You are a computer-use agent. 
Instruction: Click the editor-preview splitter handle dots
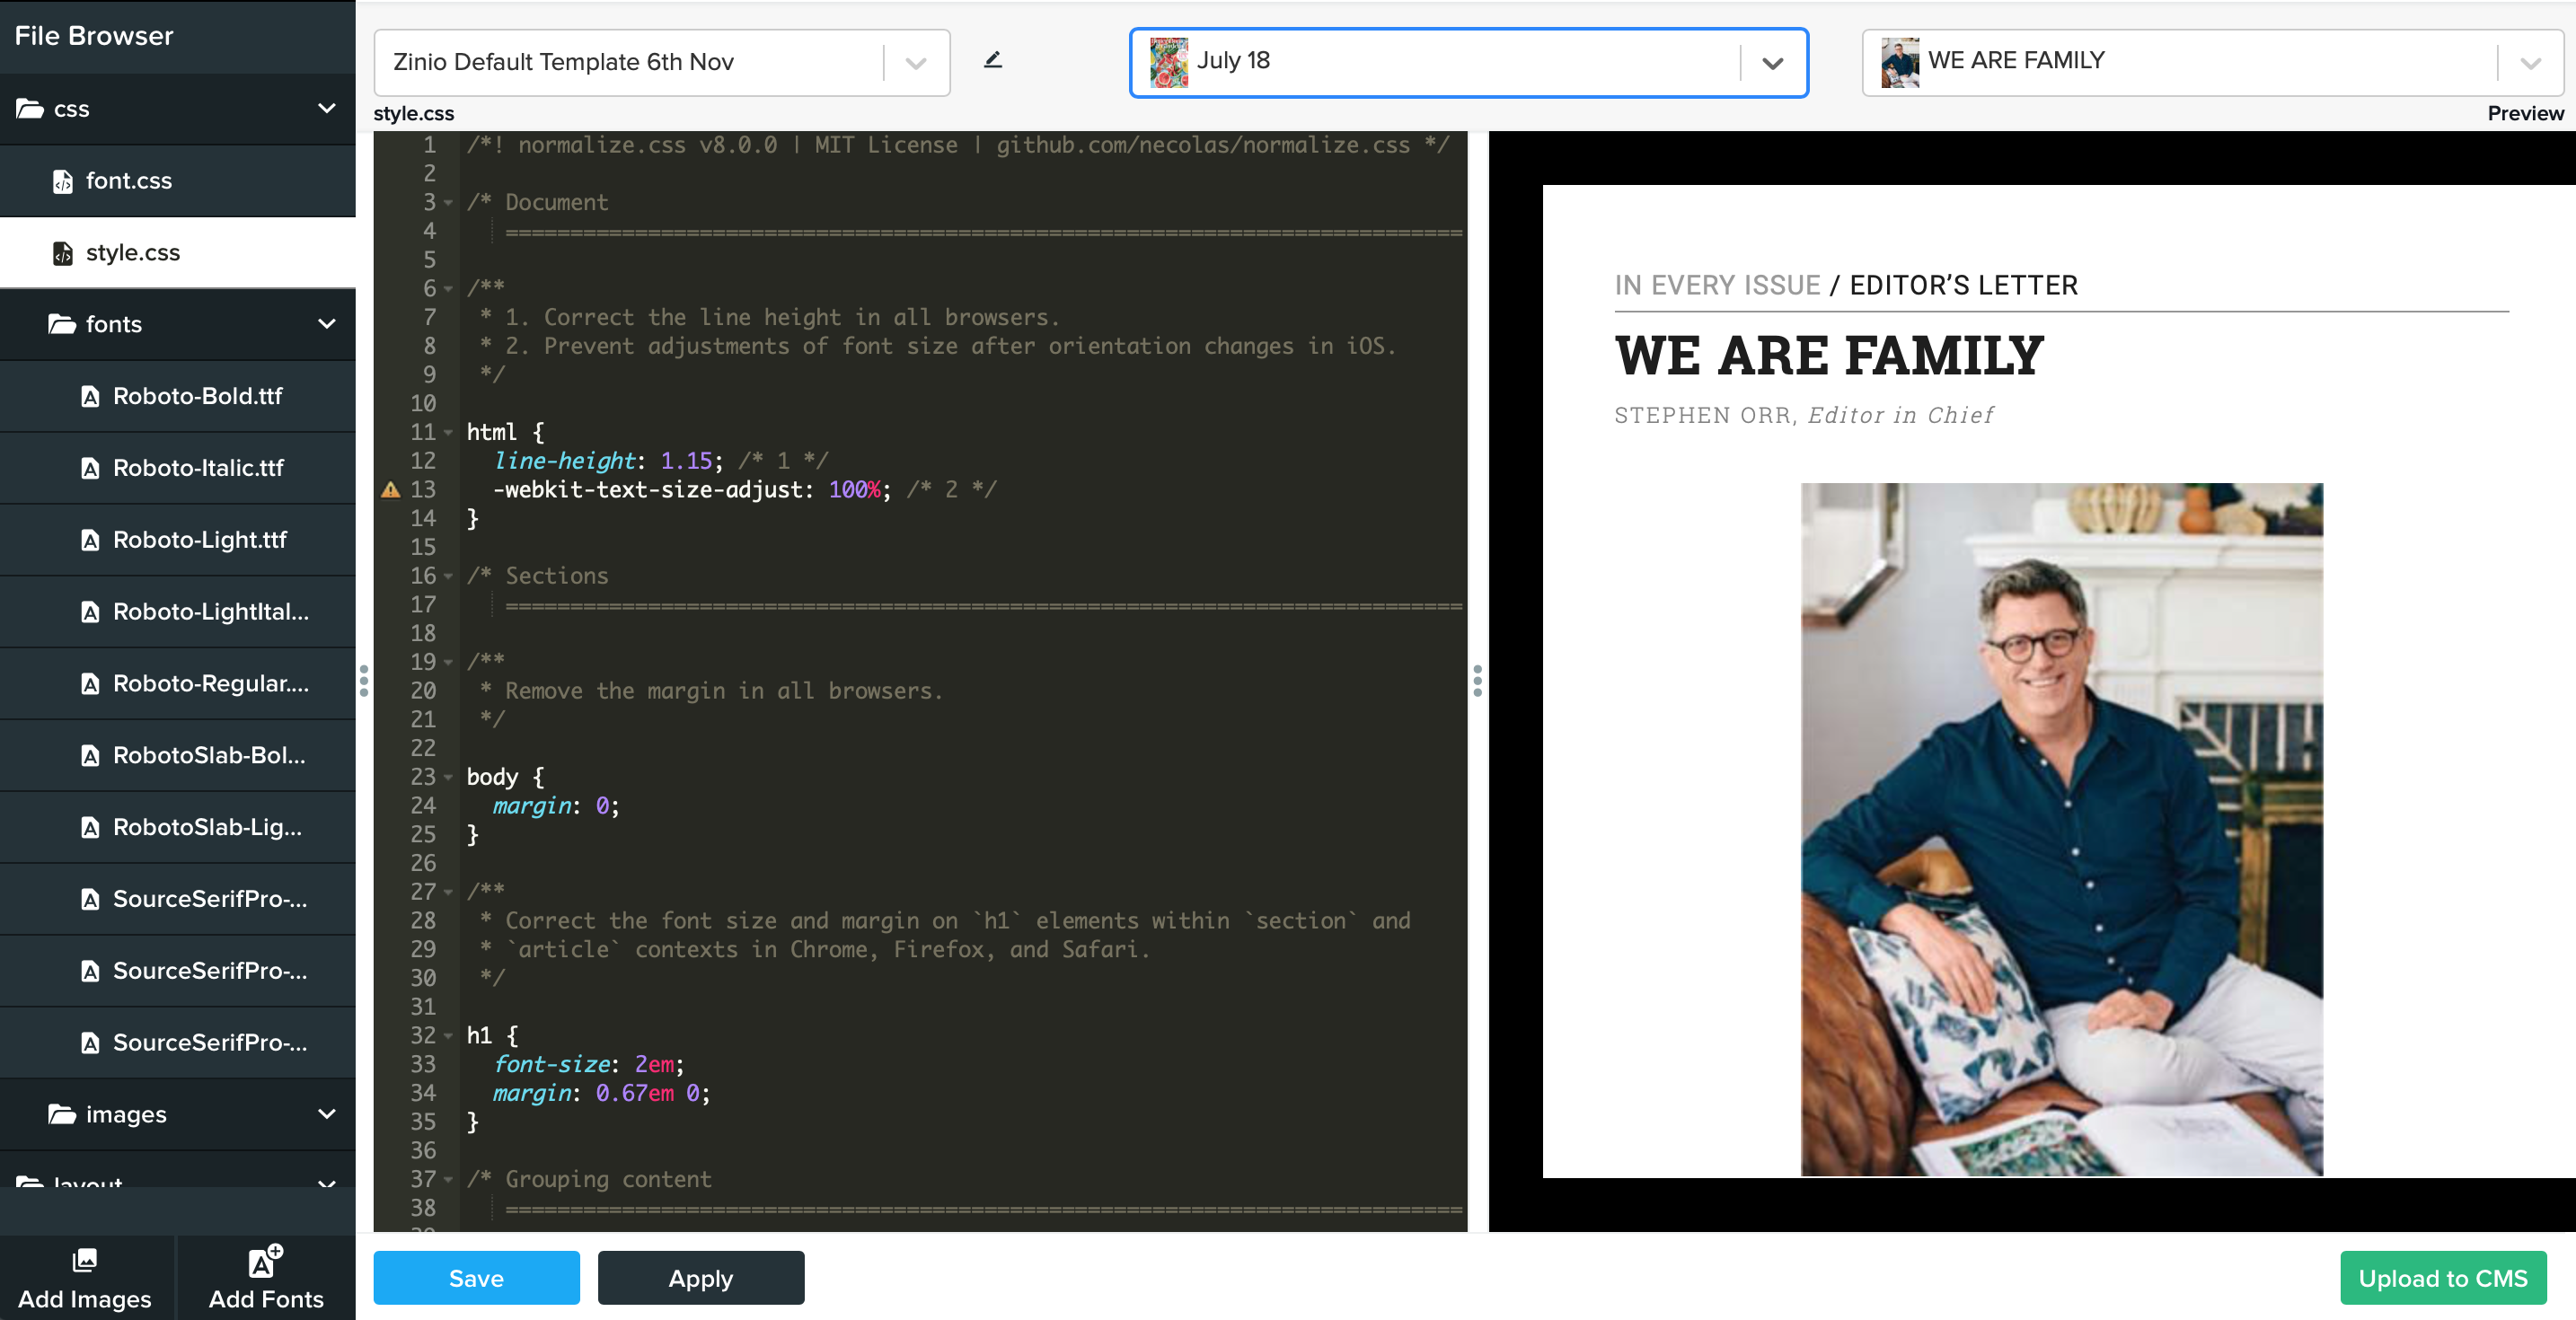tap(1477, 681)
